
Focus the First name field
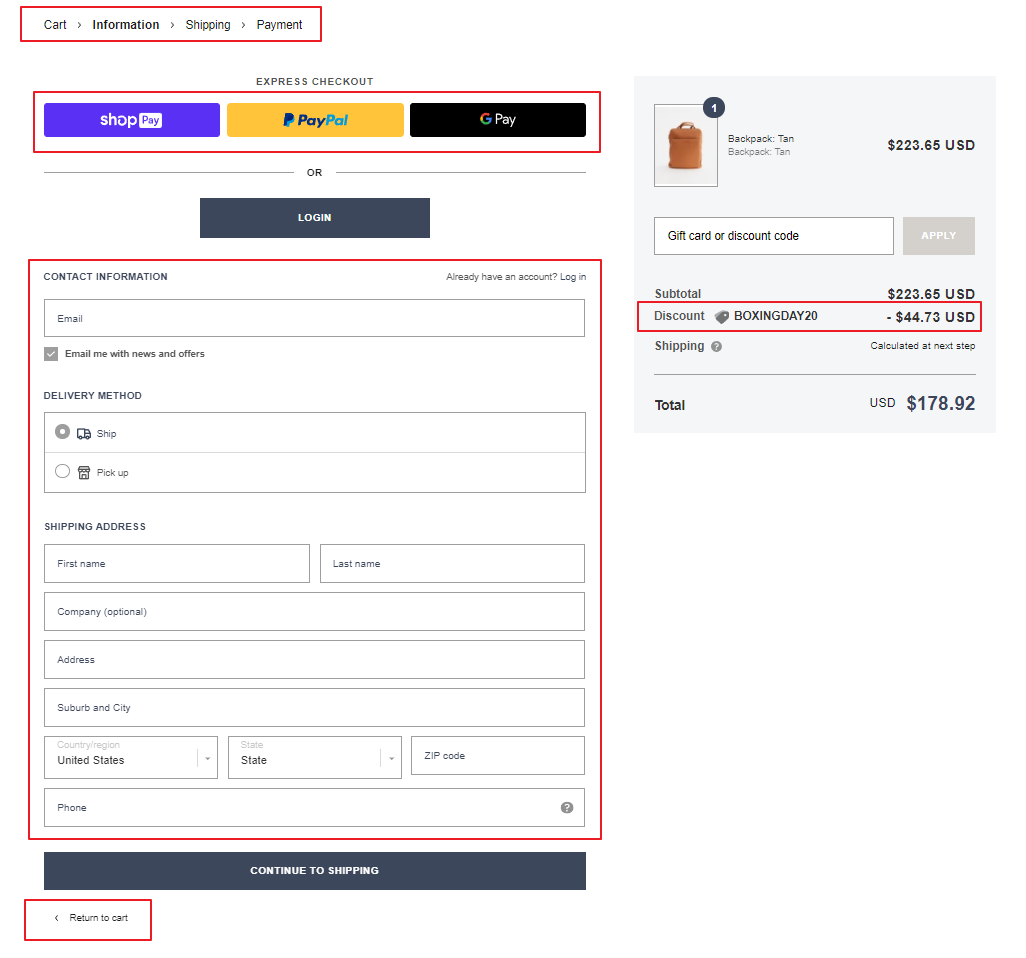pos(177,563)
